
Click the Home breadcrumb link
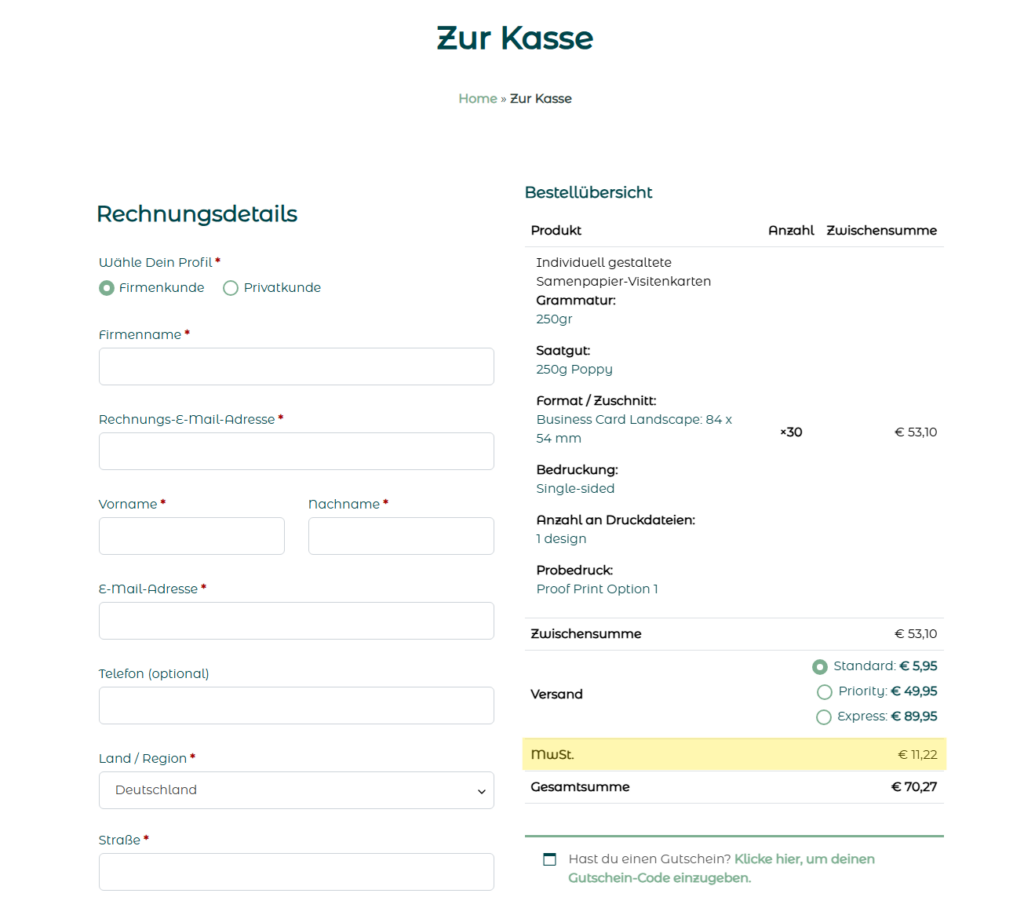click(x=477, y=99)
